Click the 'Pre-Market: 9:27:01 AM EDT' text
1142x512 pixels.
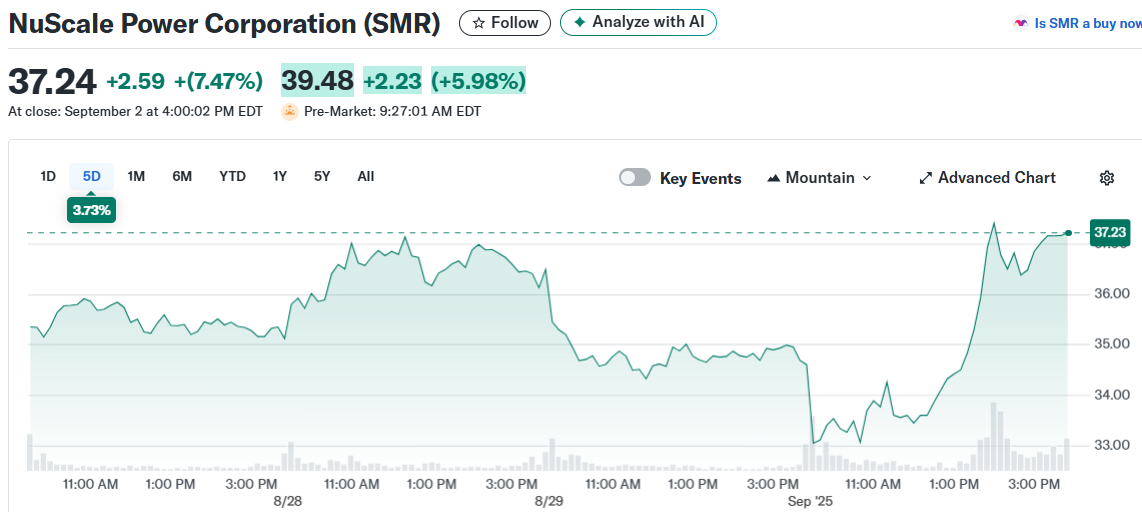pos(393,112)
